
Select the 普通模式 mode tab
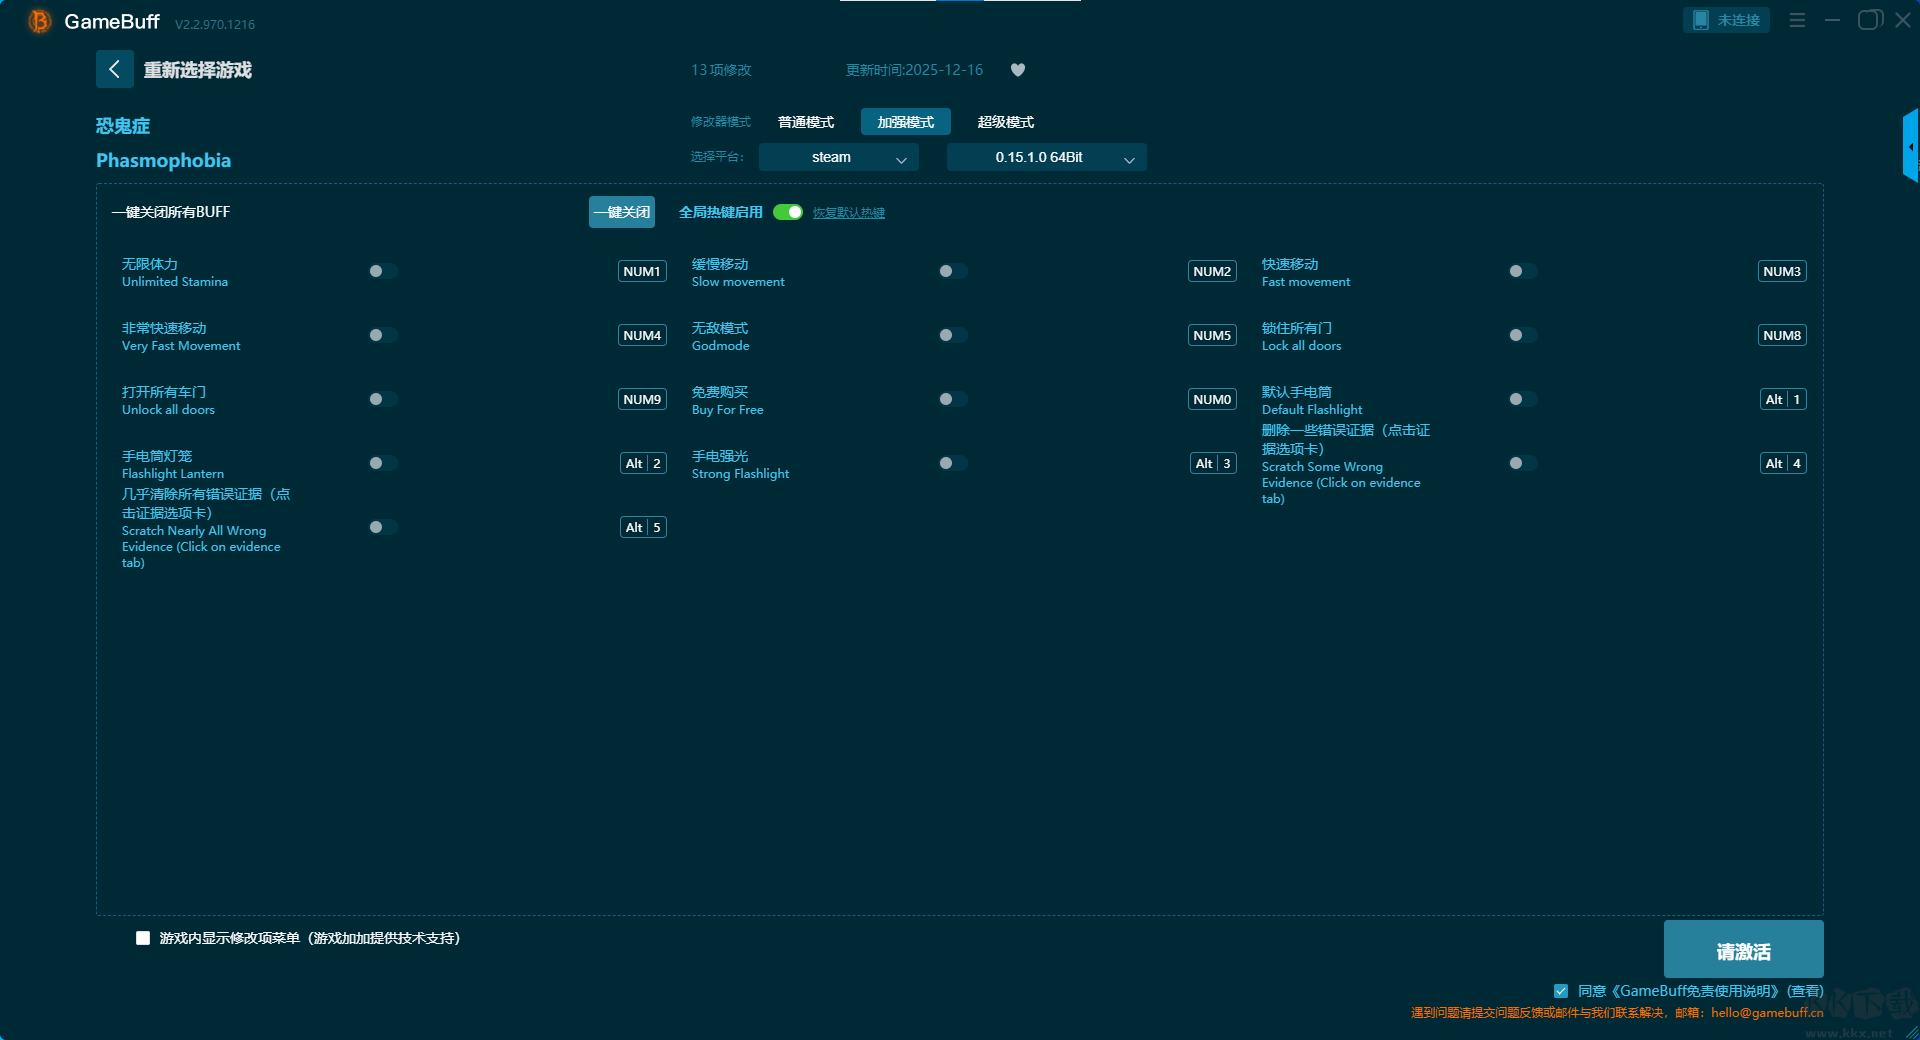[x=806, y=122]
